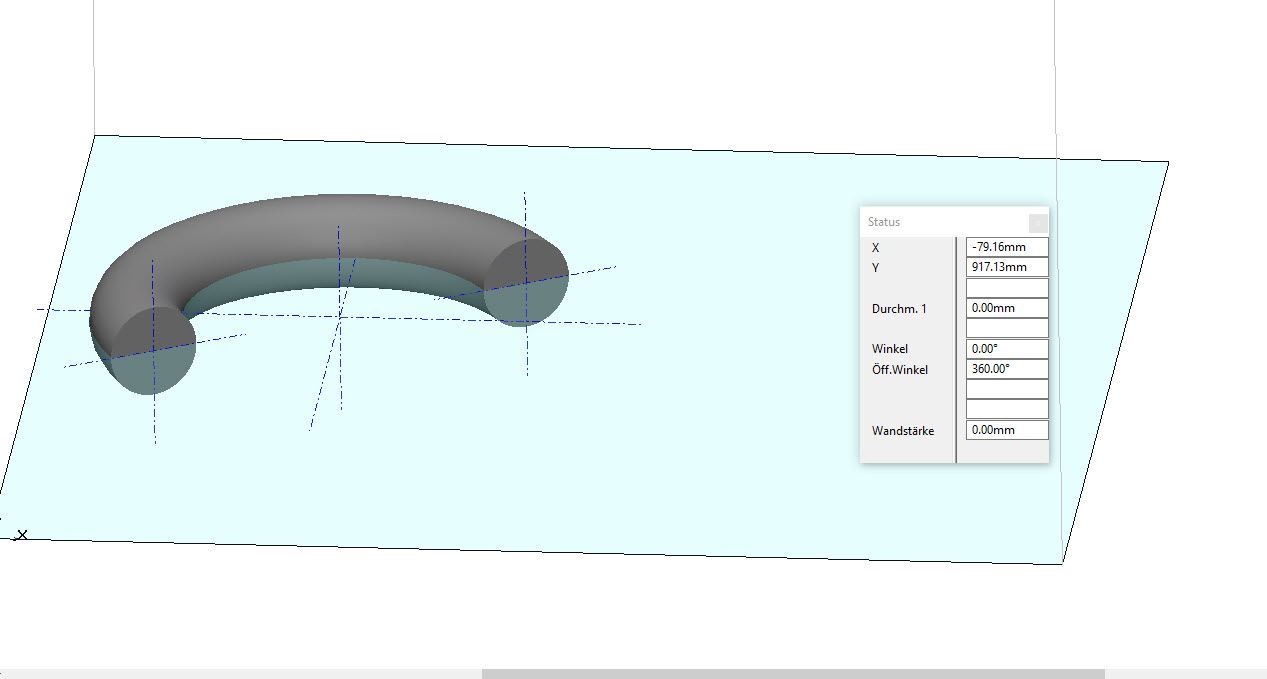Click the Winkel label text
Image resolution: width=1267 pixels, height=679 pixels.
point(890,349)
